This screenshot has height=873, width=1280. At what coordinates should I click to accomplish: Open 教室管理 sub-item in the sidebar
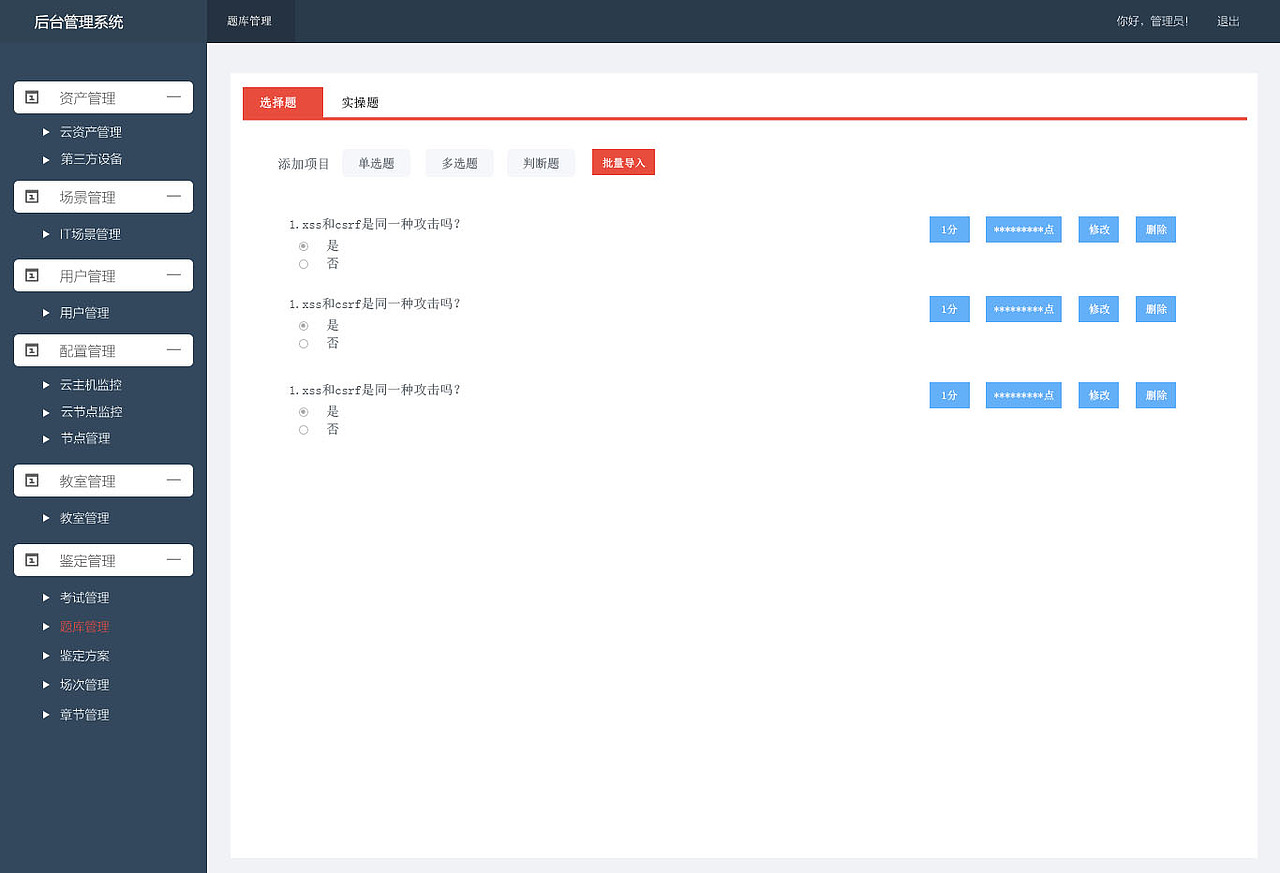[85, 518]
